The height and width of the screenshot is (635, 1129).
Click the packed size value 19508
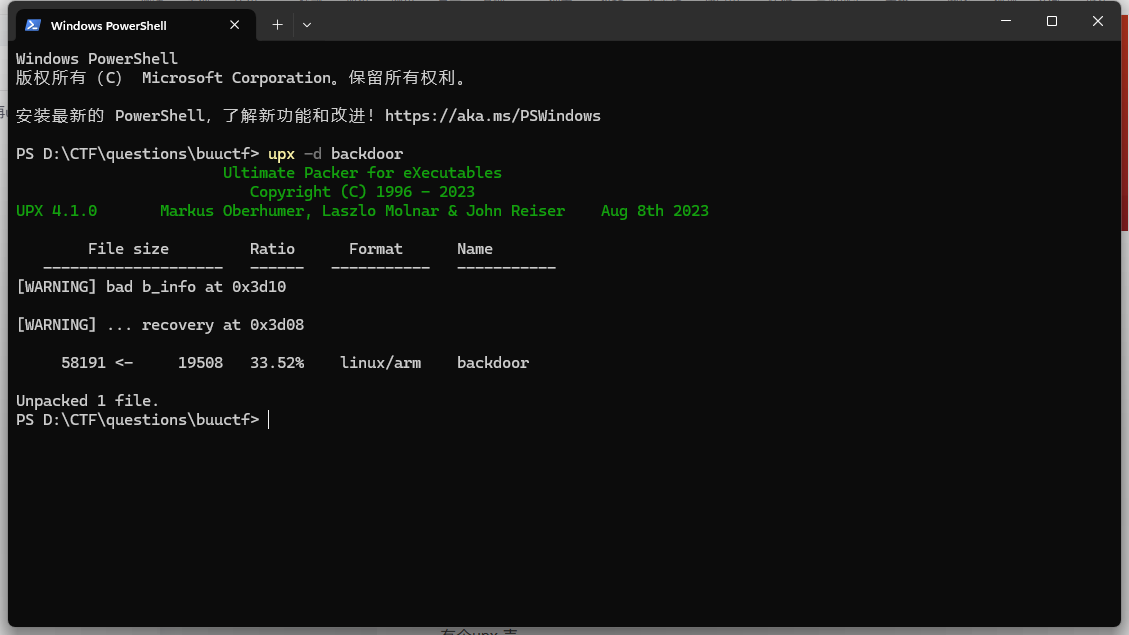pyautogui.click(x=200, y=363)
